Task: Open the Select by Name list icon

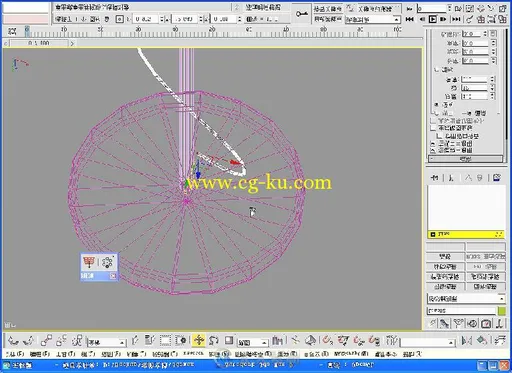Action: [x=150, y=341]
